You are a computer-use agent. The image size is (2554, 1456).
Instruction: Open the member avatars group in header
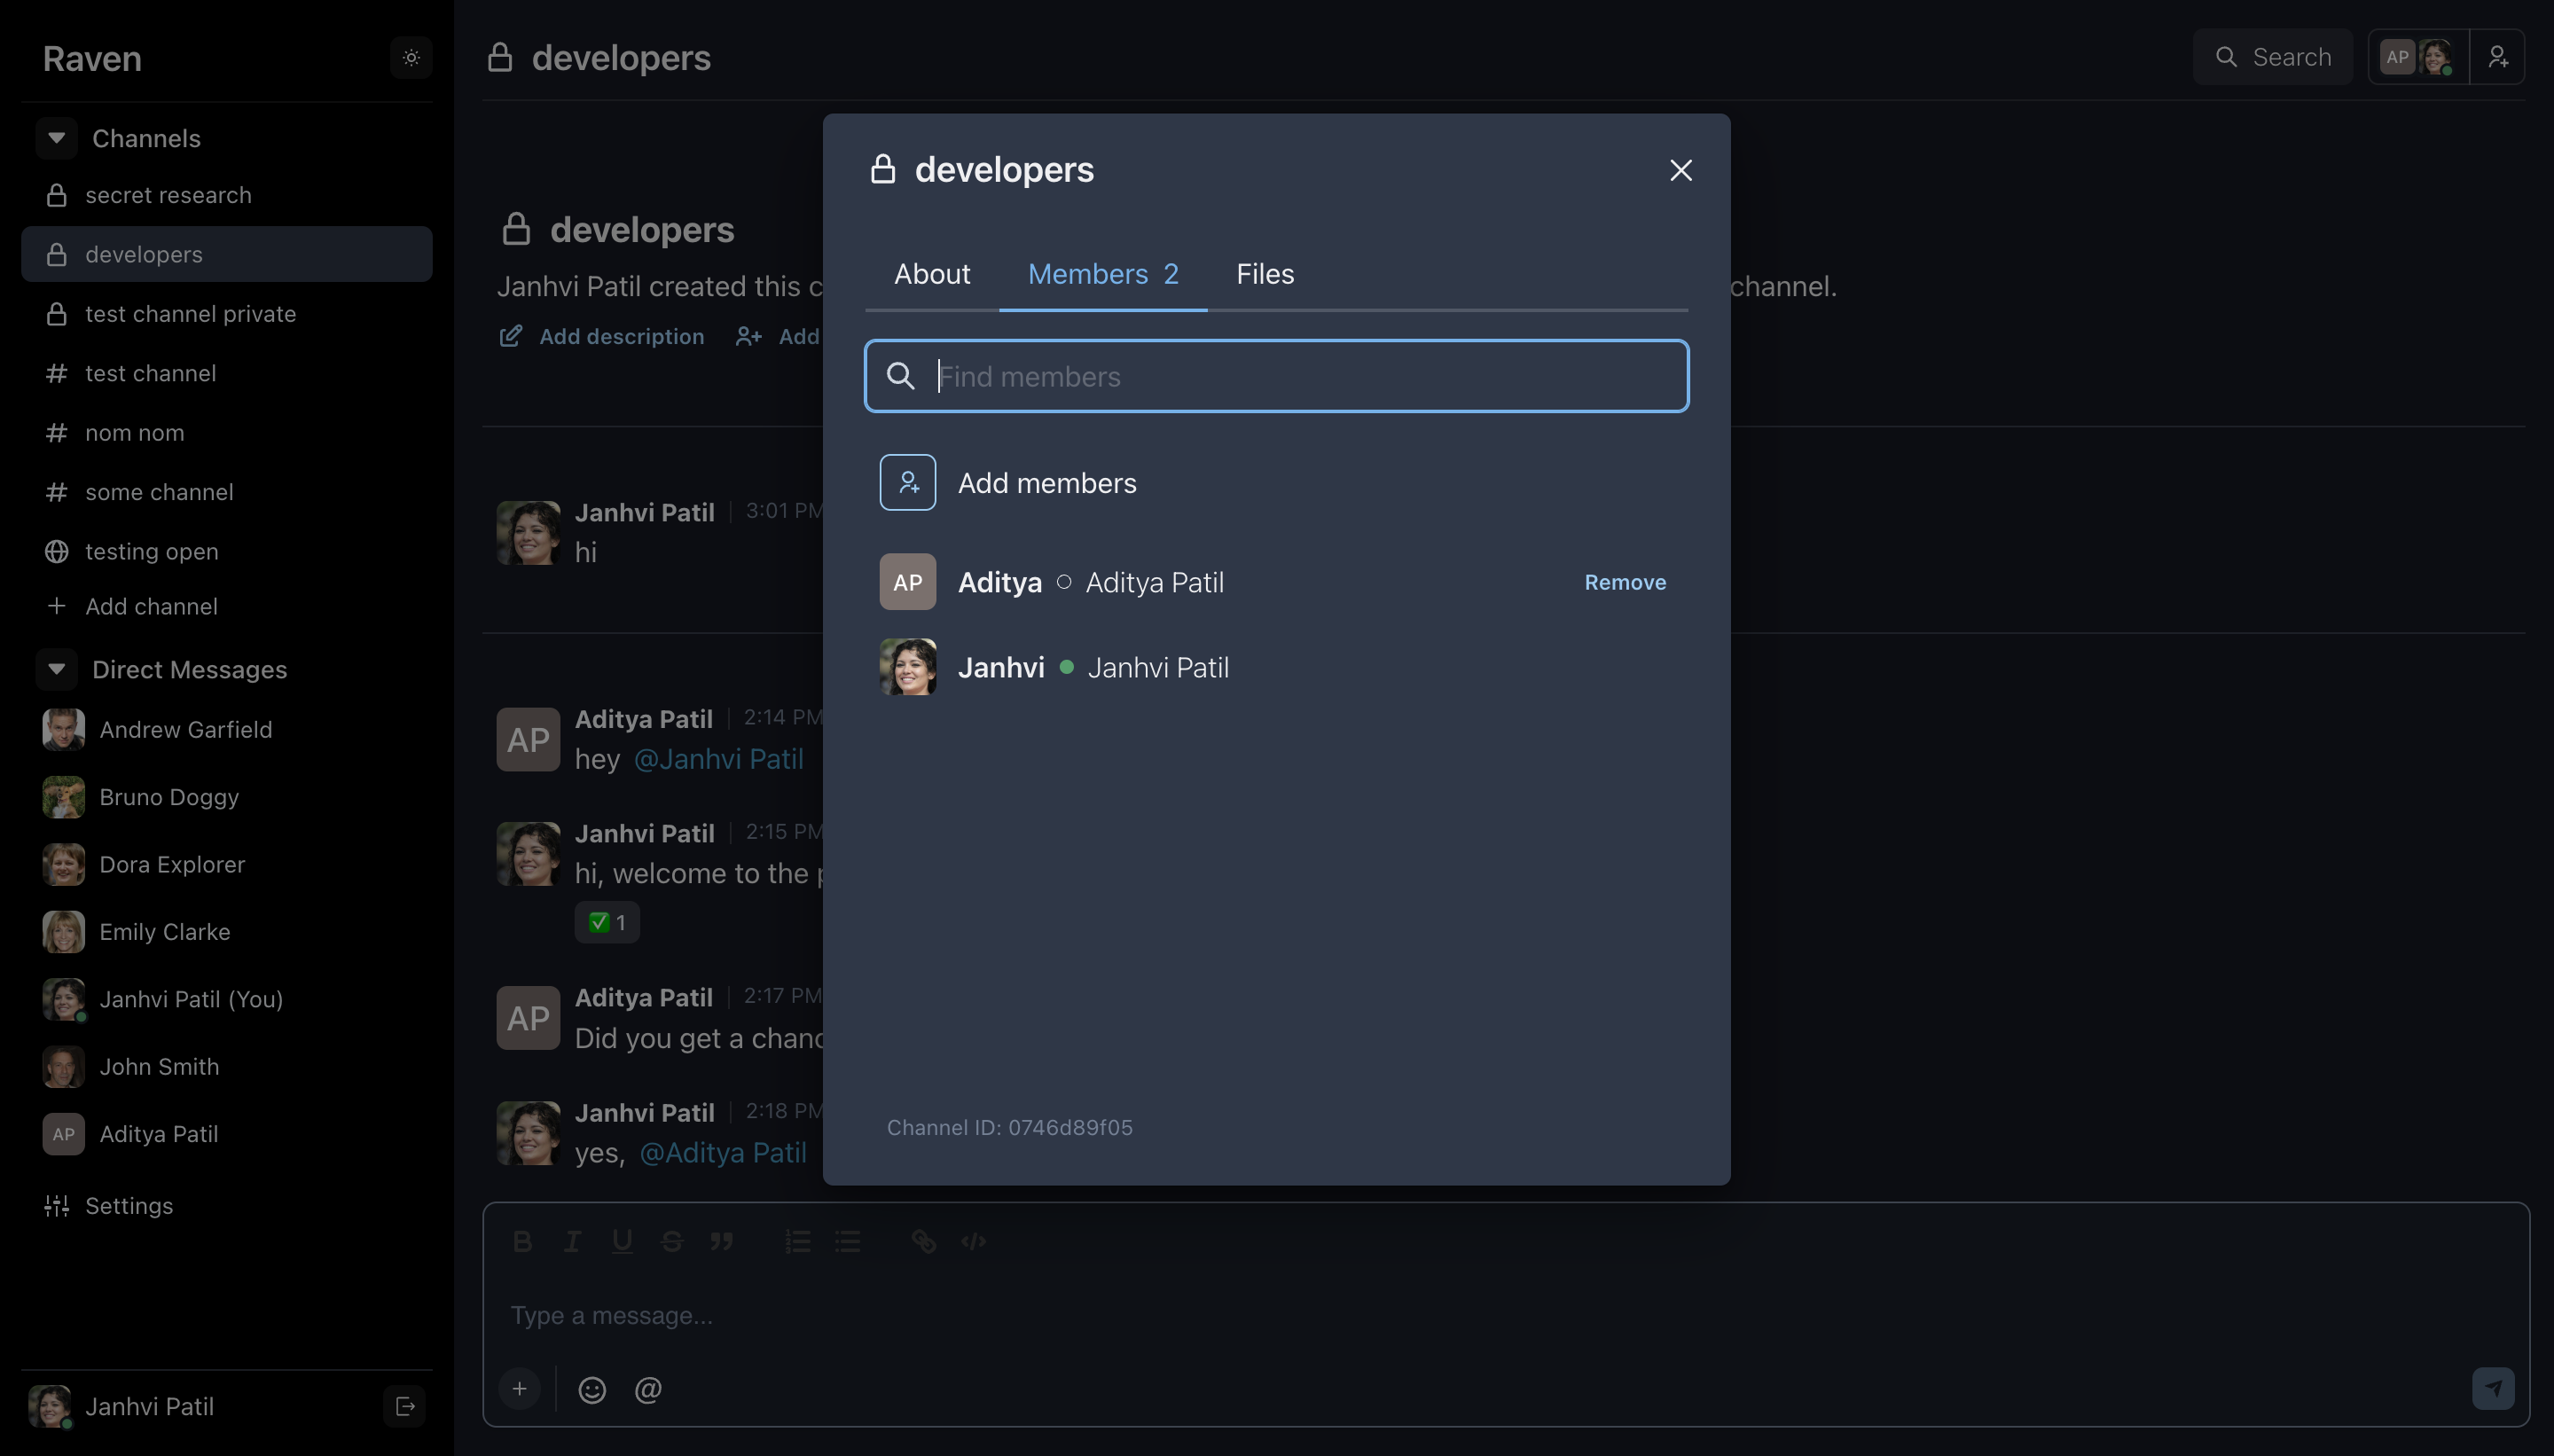tap(2416, 57)
